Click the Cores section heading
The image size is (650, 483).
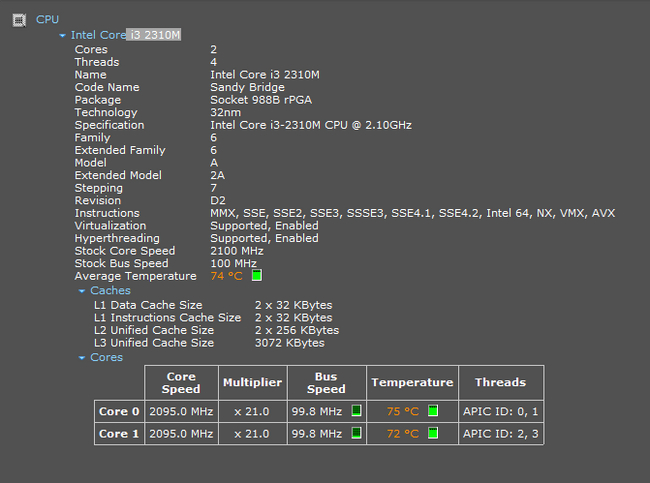click(107, 357)
